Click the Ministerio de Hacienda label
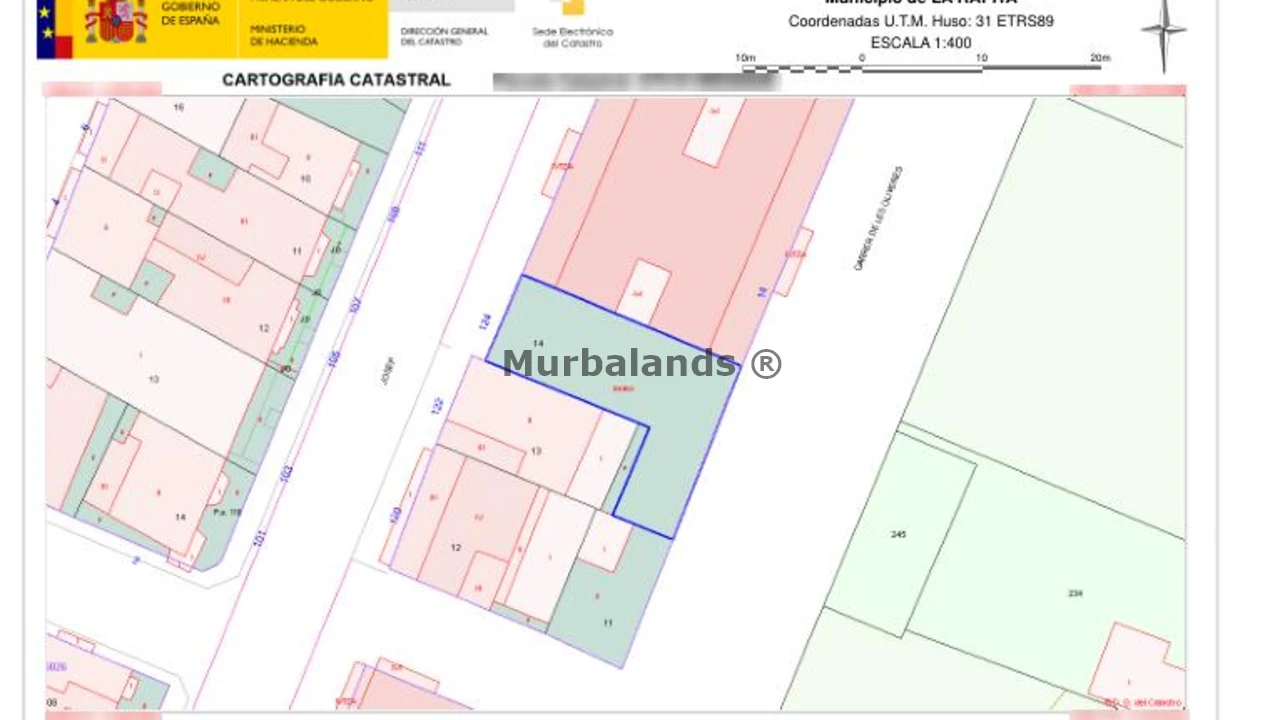The width and height of the screenshot is (1280, 720). click(x=283, y=36)
